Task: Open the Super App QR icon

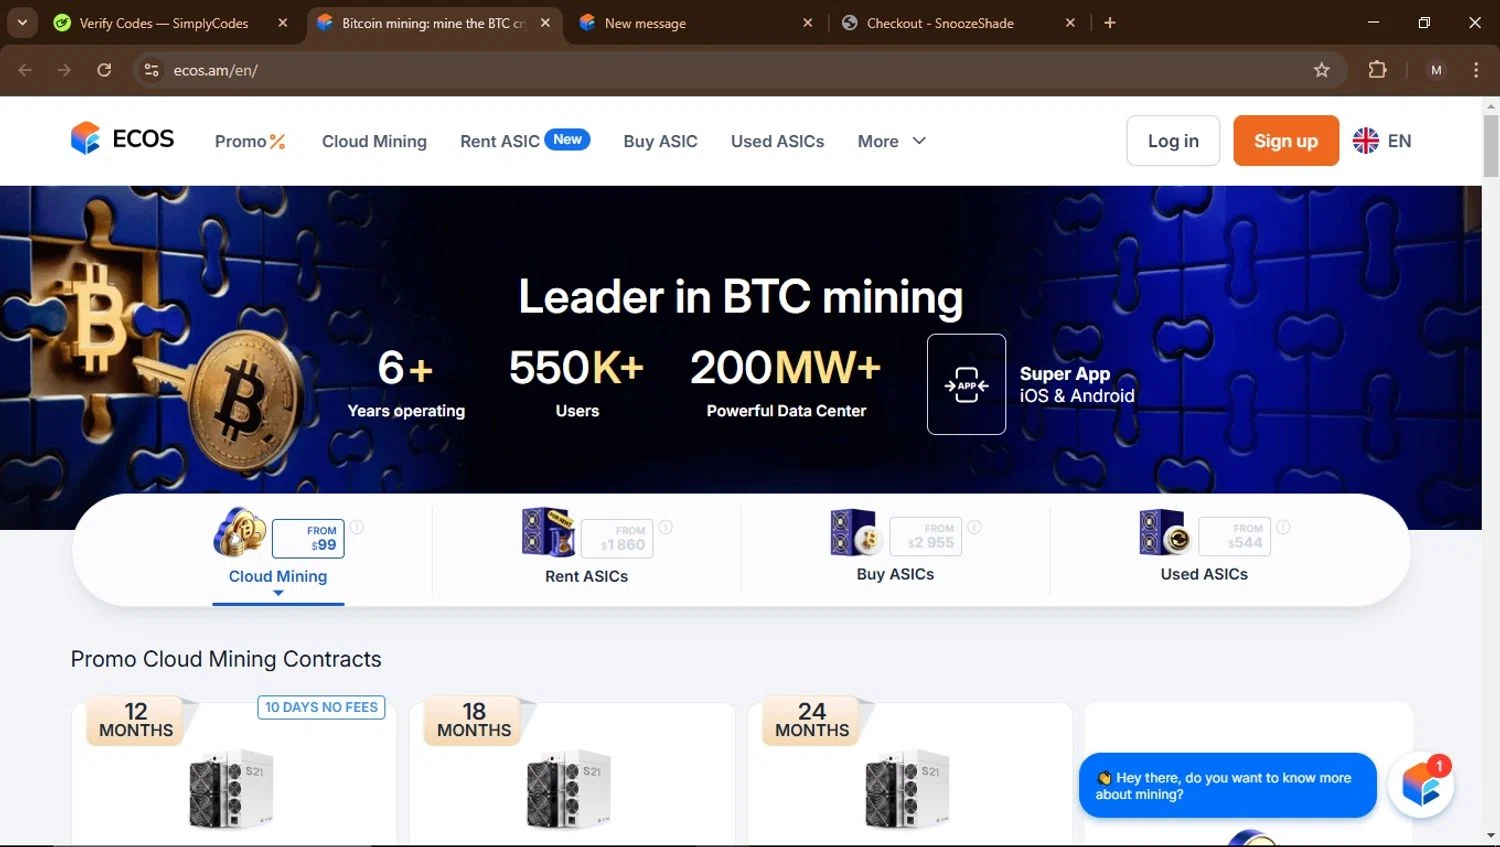Action: (966, 384)
